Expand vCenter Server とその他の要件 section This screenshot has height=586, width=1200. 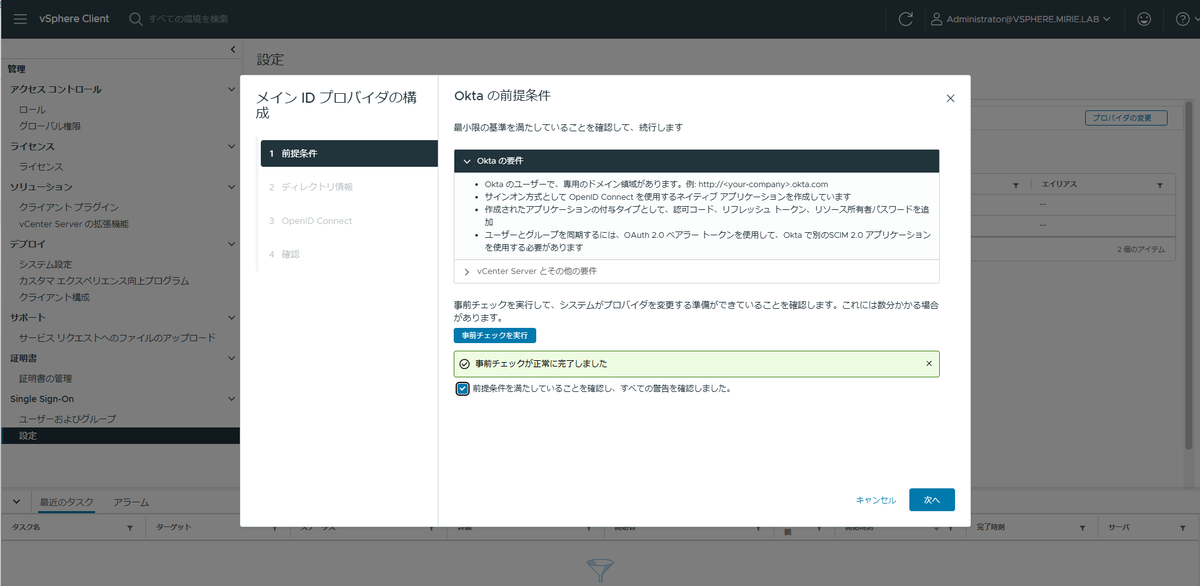pos(696,271)
